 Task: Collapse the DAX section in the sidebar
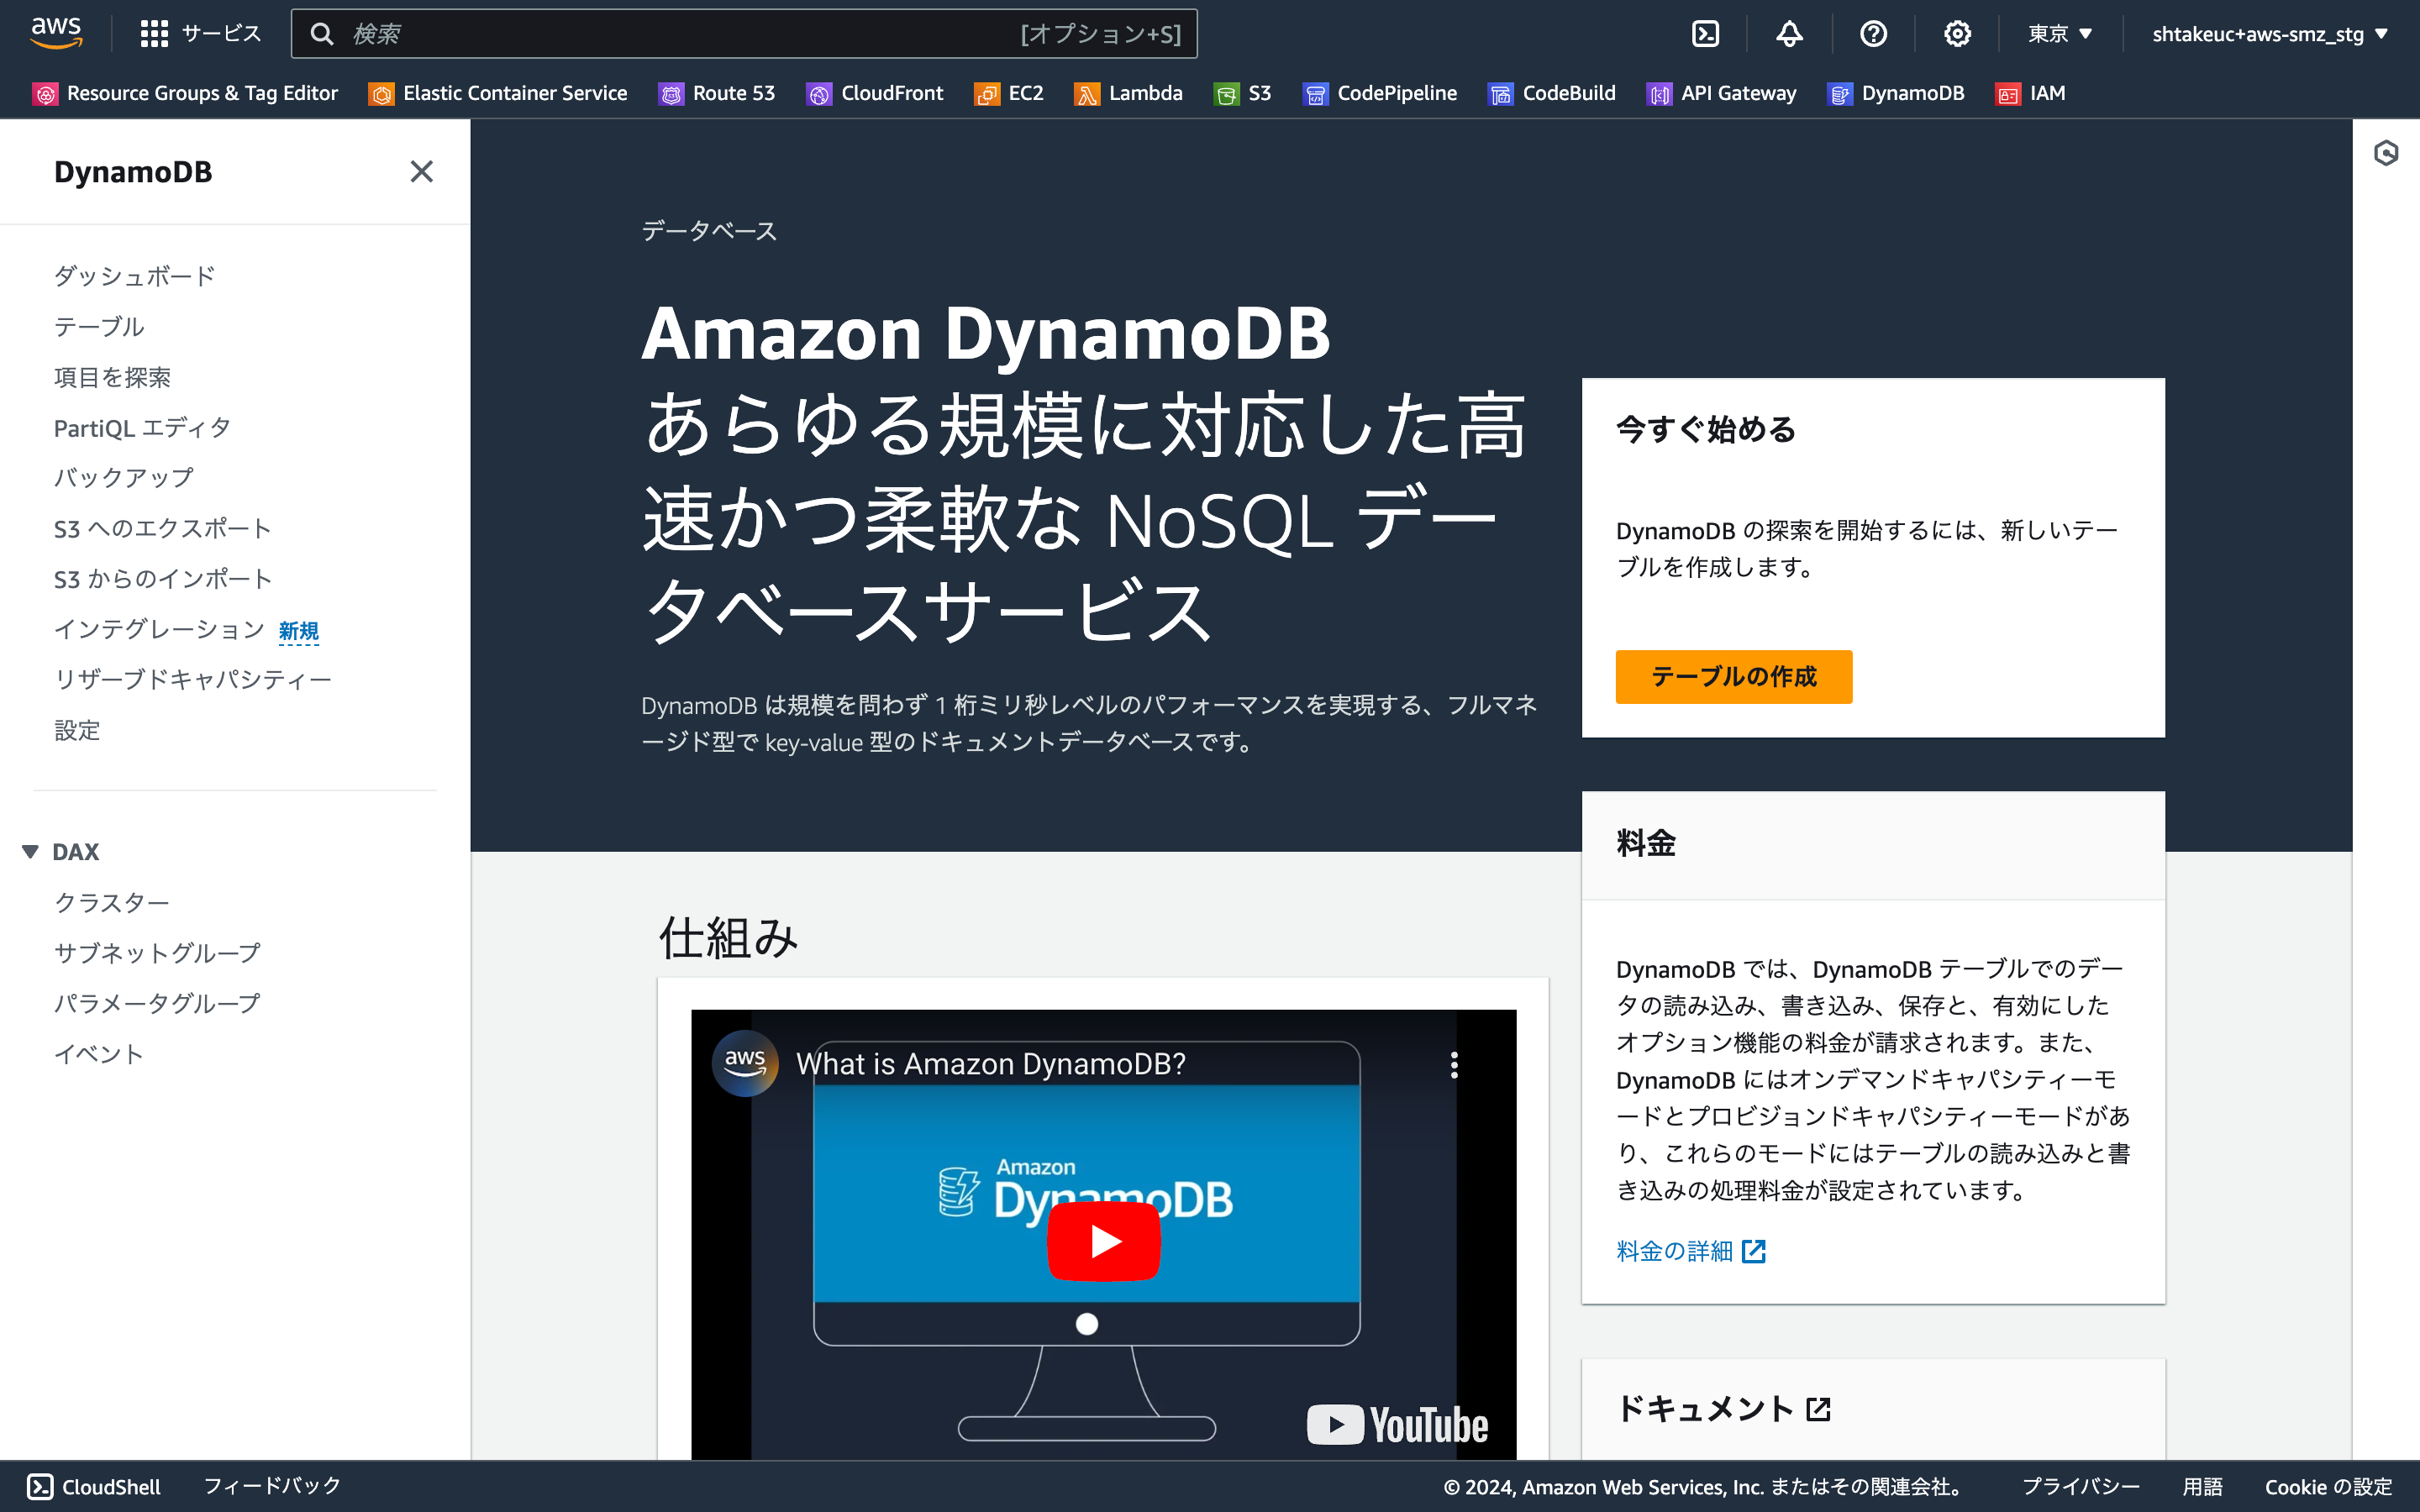click(30, 851)
